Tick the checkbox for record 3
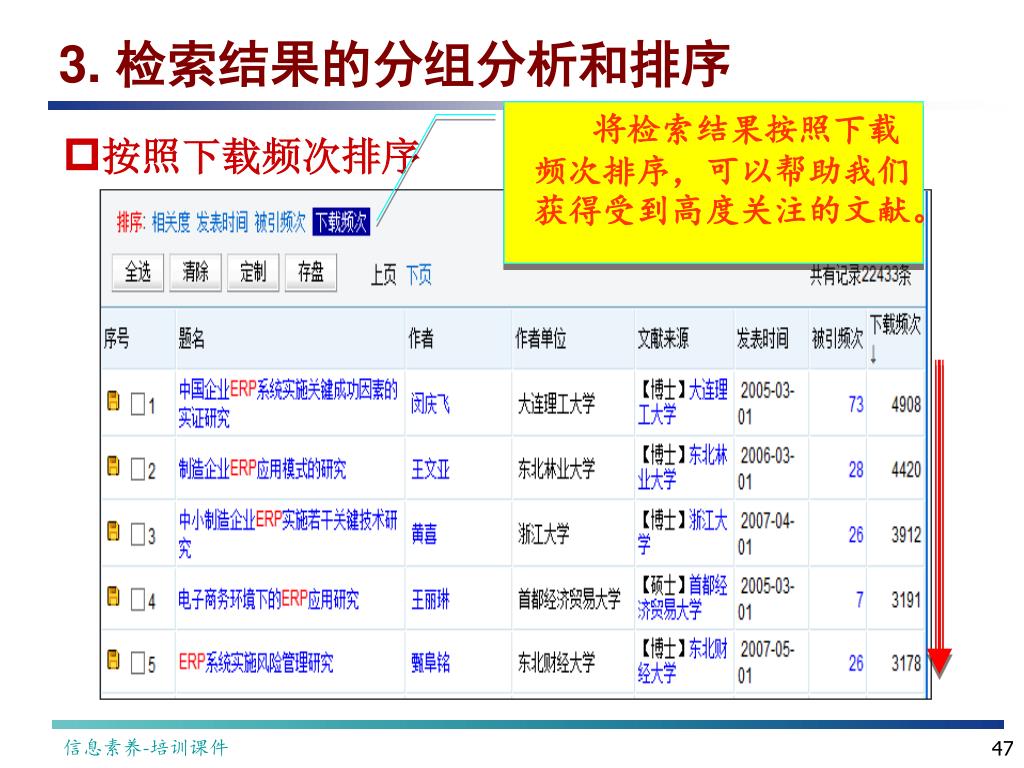 138,534
